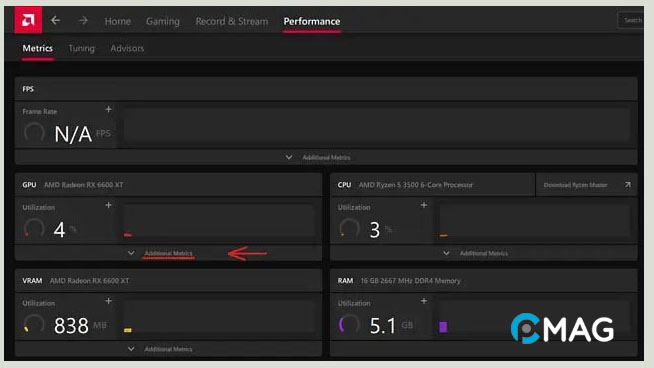Click the CPU Utilization label

coord(354,207)
